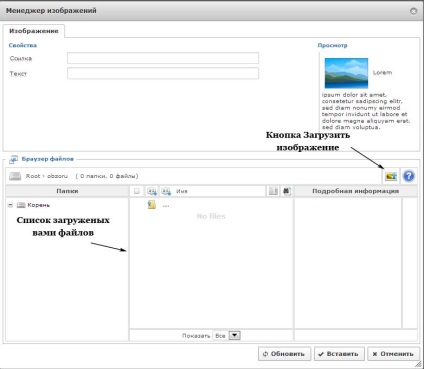Click the sort by extension icon
Image resolution: width=424 pixels, height=369 pixels.
[152, 191]
